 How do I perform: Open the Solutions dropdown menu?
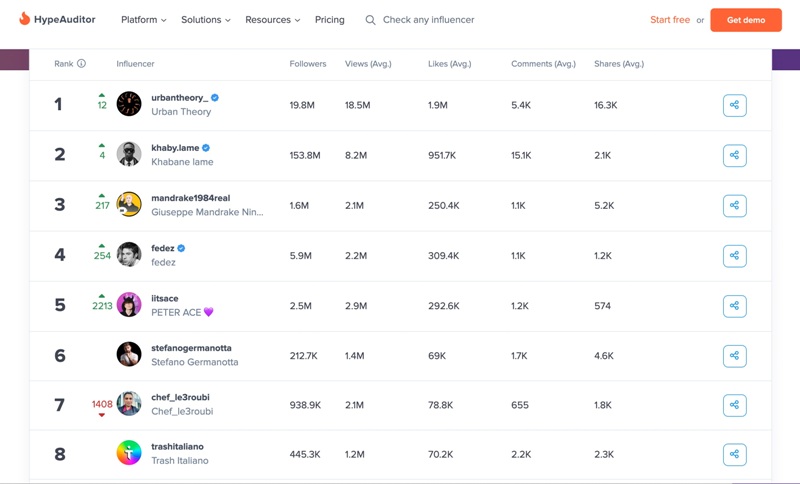(205, 20)
